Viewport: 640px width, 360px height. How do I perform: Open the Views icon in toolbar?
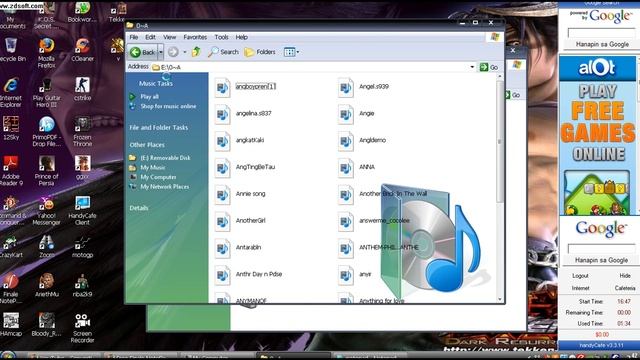point(289,52)
